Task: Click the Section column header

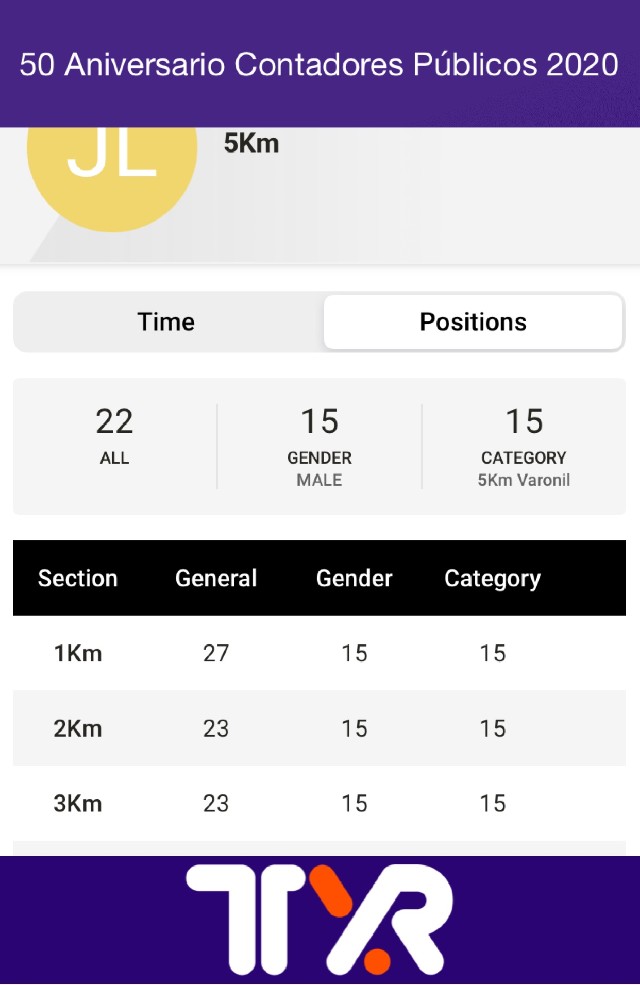Action: pyautogui.click(x=78, y=578)
